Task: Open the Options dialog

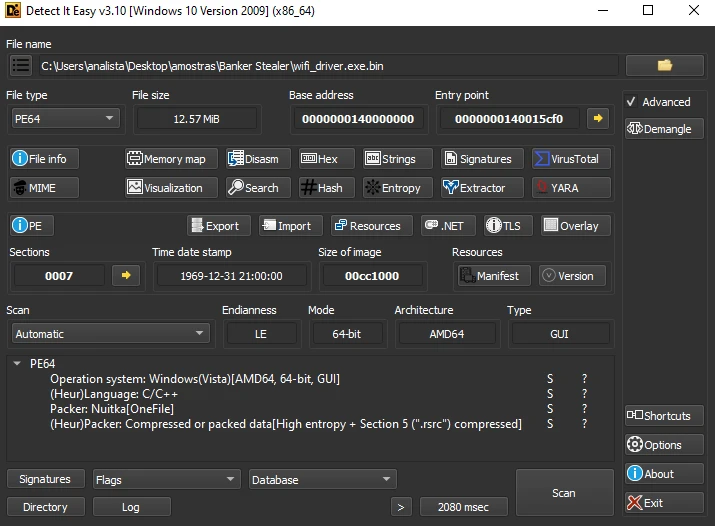Action: click(664, 445)
